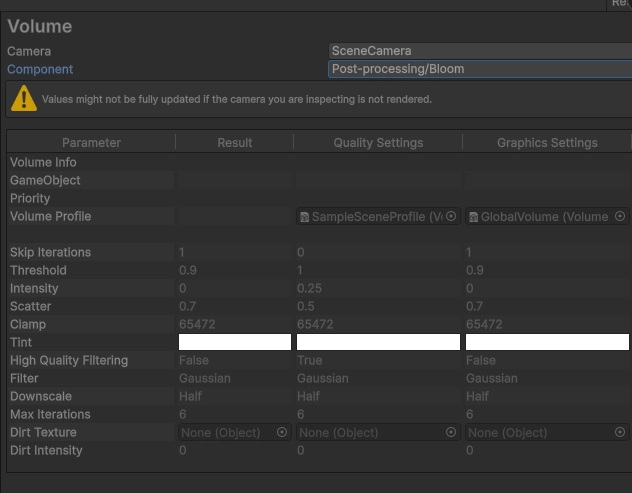
Task: Click the profile asset icon beside GlobalVolume
Action: point(474,217)
